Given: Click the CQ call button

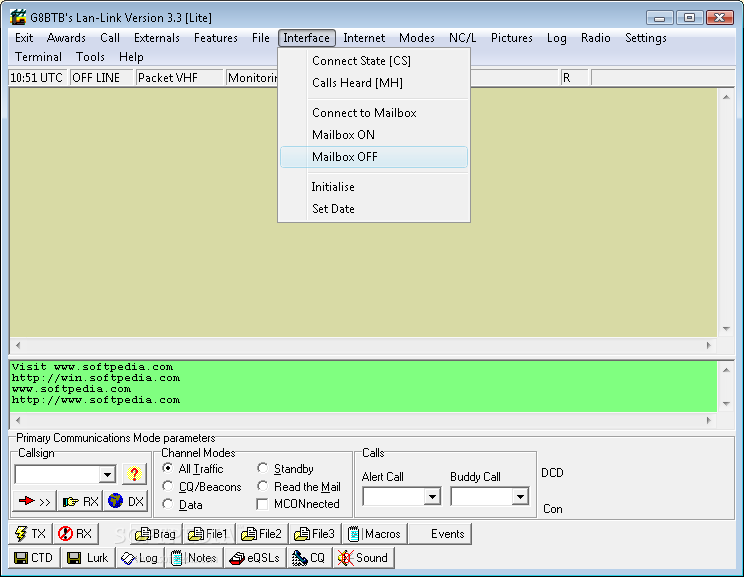Looking at the screenshot, I should [x=309, y=558].
